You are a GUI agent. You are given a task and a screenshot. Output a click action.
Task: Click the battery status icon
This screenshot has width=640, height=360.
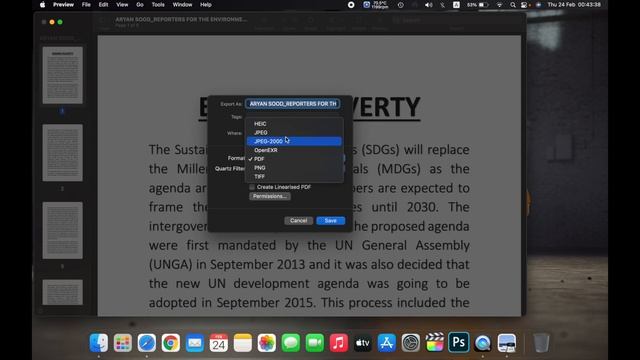click(x=478, y=5)
